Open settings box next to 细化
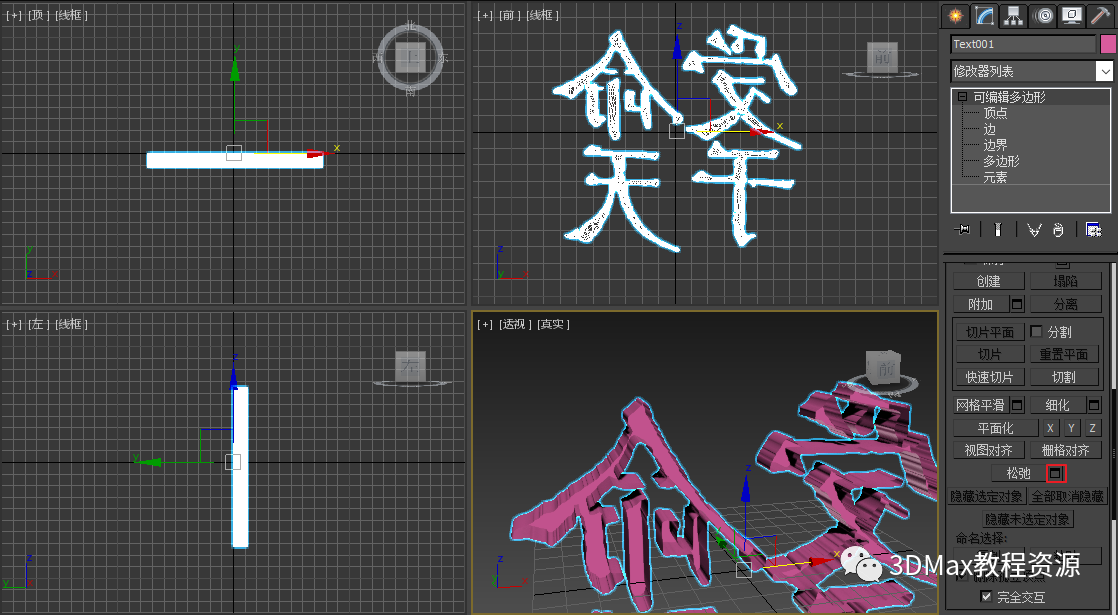Image resolution: width=1118 pixels, height=615 pixels. coord(1094,405)
